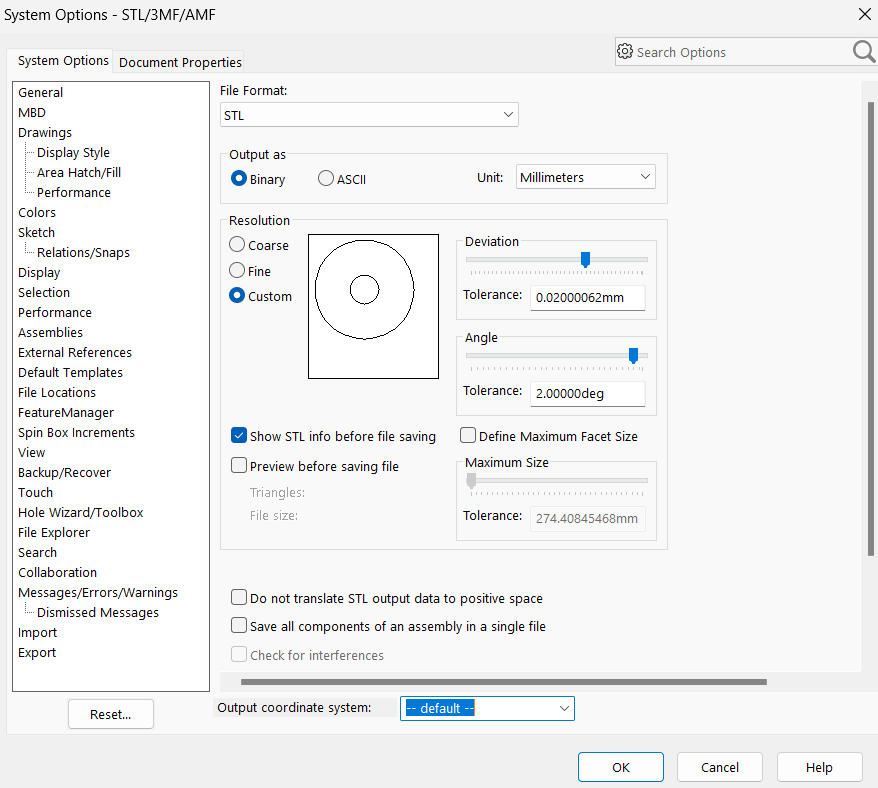The width and height of the screenshot is (878, 788).
Task: Open Collaboration options
Action: 58,572
